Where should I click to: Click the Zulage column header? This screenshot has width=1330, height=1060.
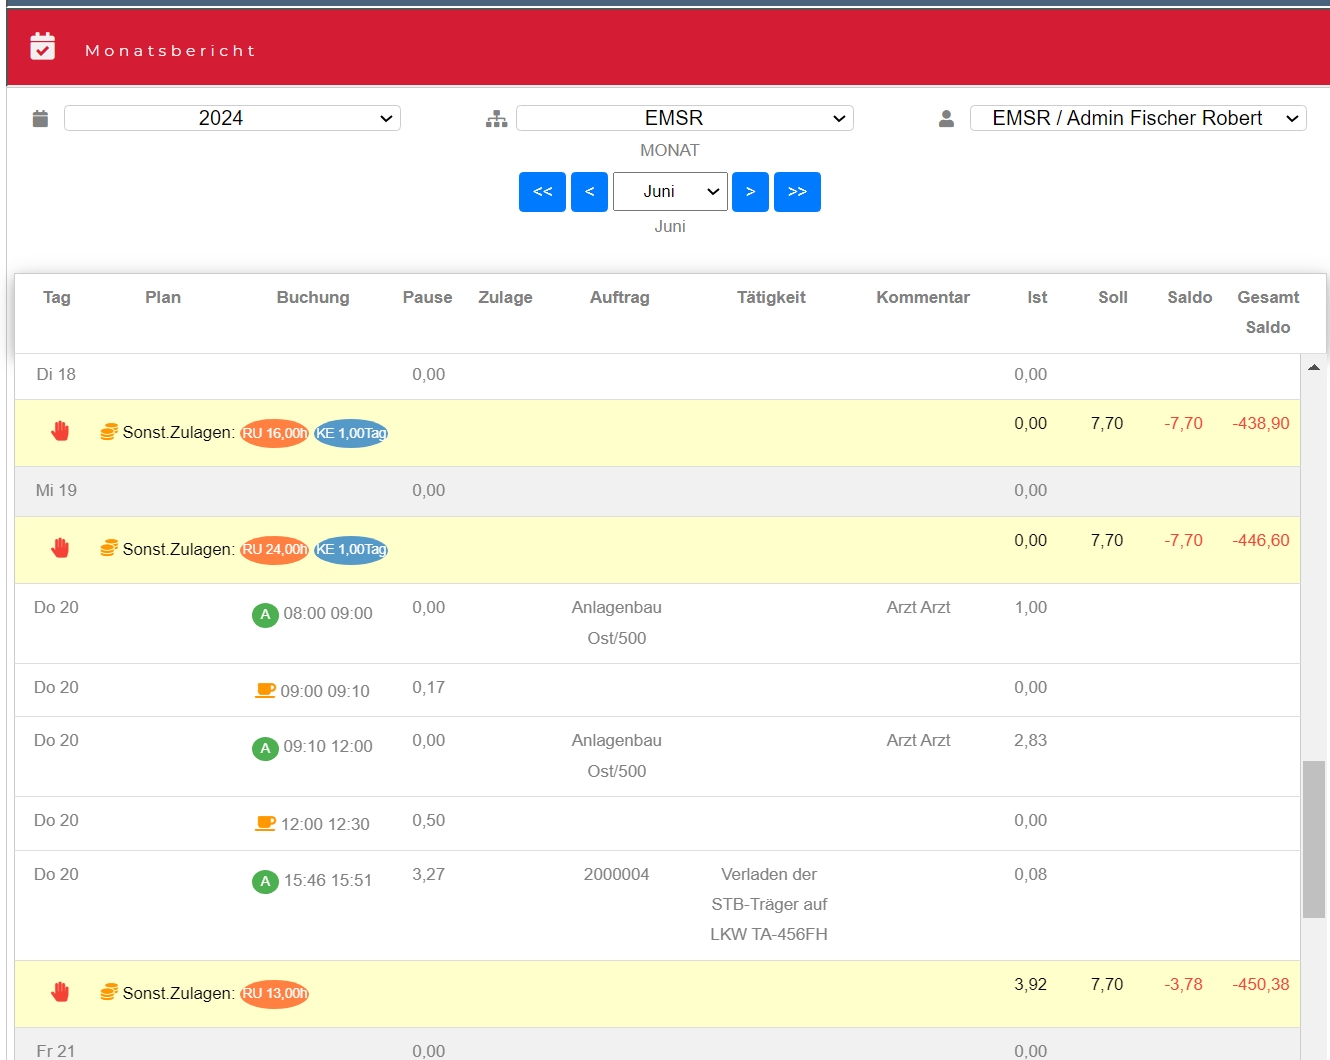pos(506,297)
